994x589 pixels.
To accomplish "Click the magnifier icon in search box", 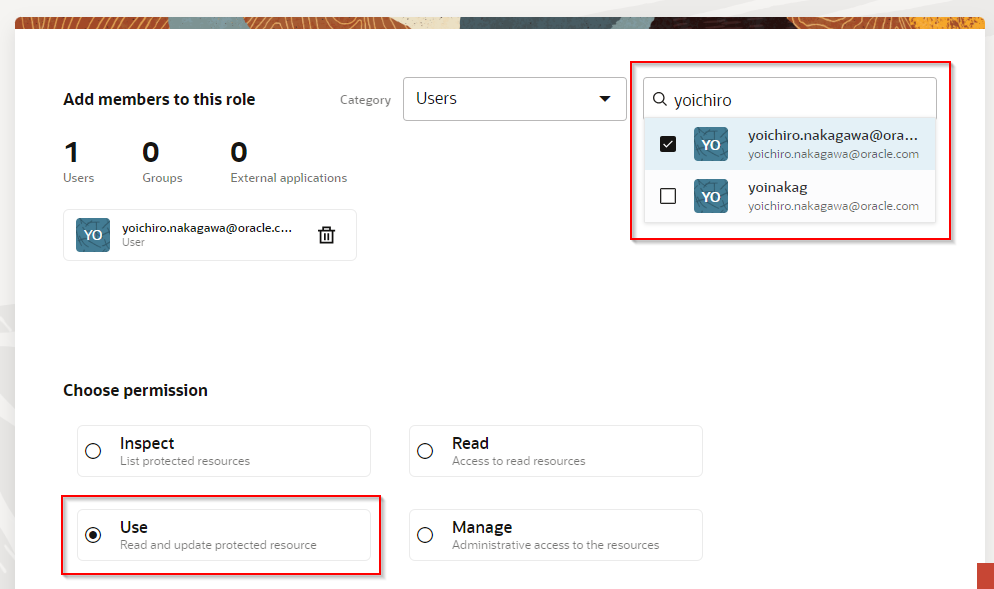I will click(660, 100).
